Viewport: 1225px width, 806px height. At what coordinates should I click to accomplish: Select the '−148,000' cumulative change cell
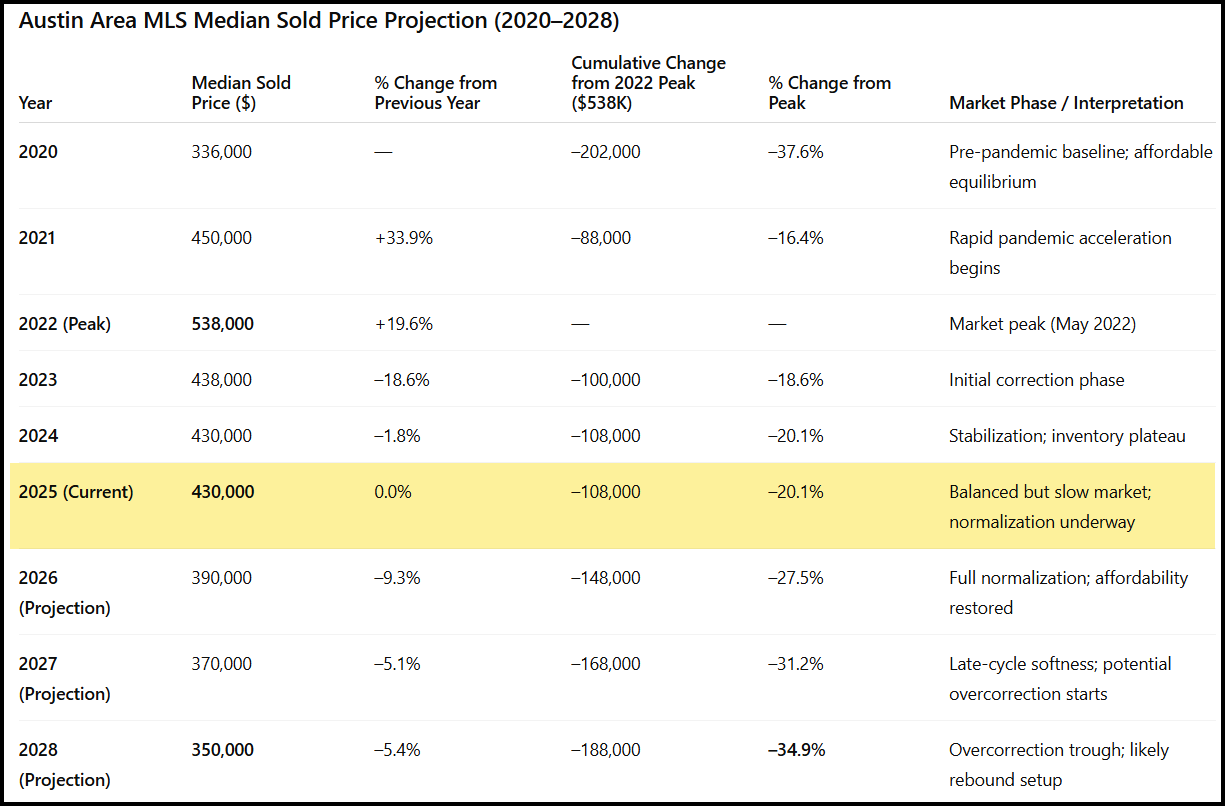(606, 578)
